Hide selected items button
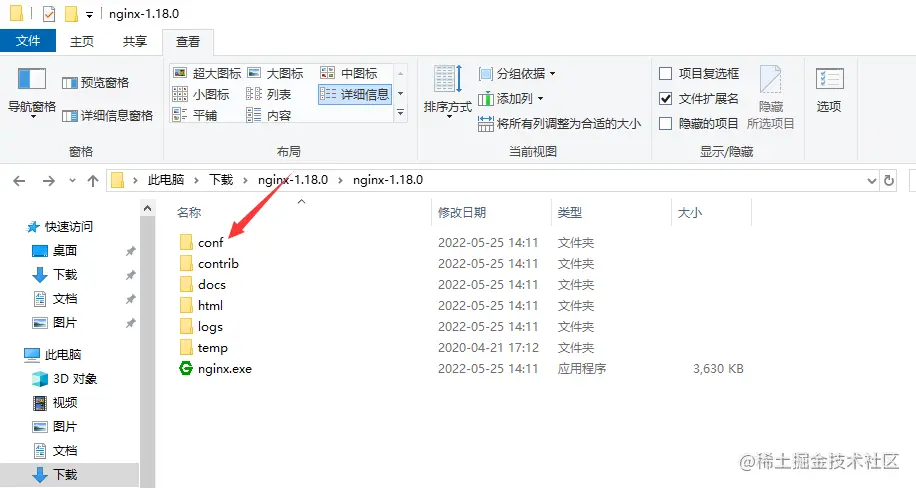Screen dimensions: 916x488 pos(771,97)
